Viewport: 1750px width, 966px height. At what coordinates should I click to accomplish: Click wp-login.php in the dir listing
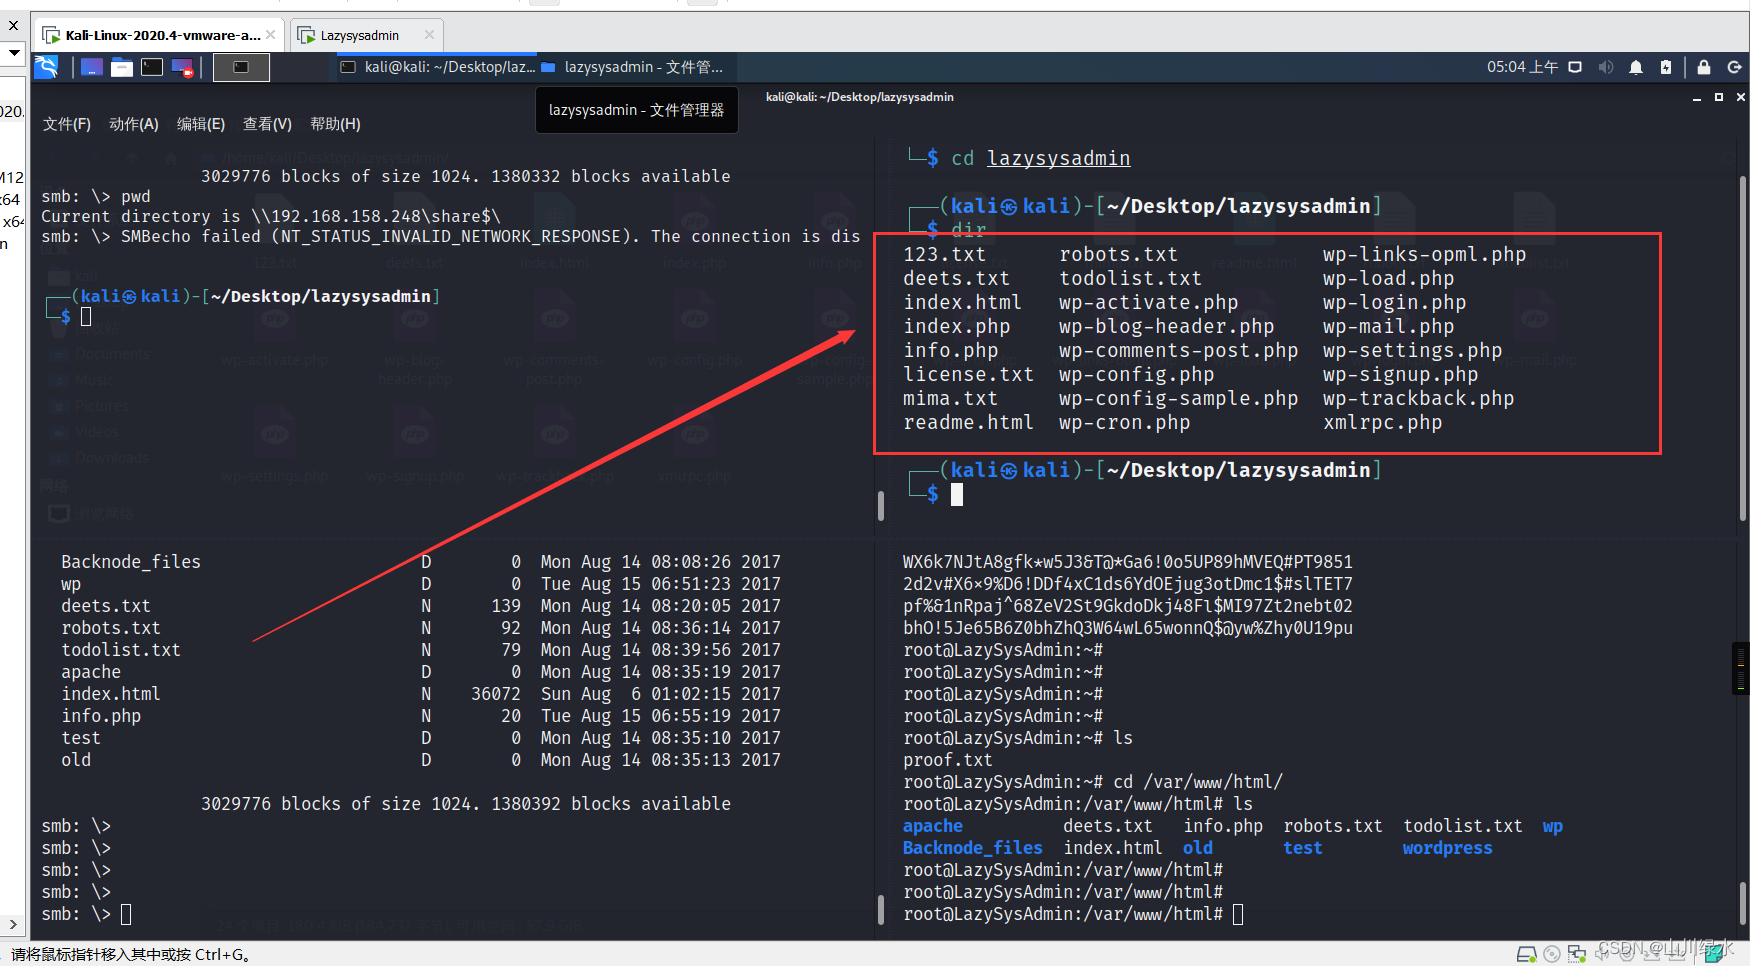pos(1394,302)
